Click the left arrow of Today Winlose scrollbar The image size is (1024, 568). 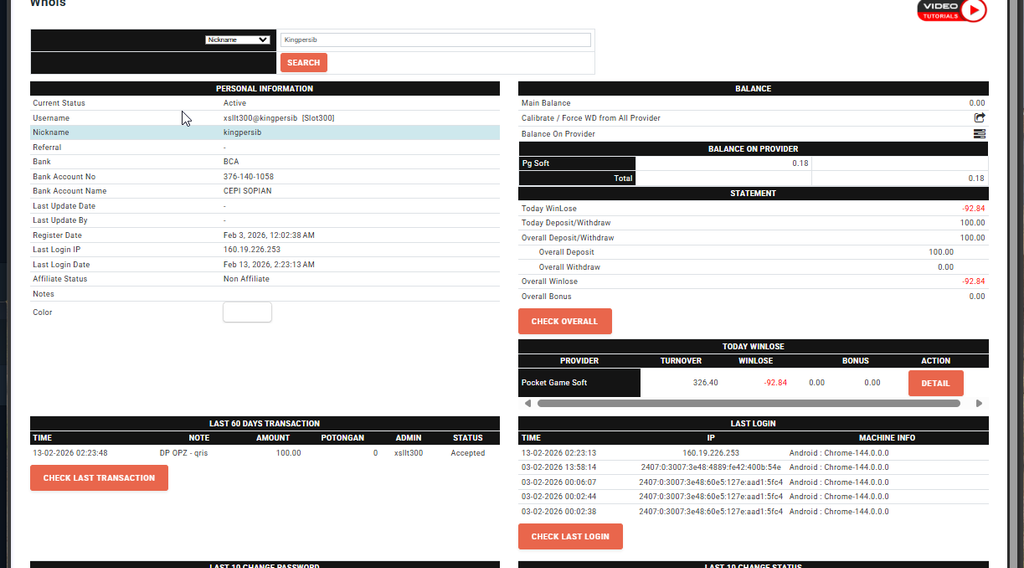coord(528,403)
